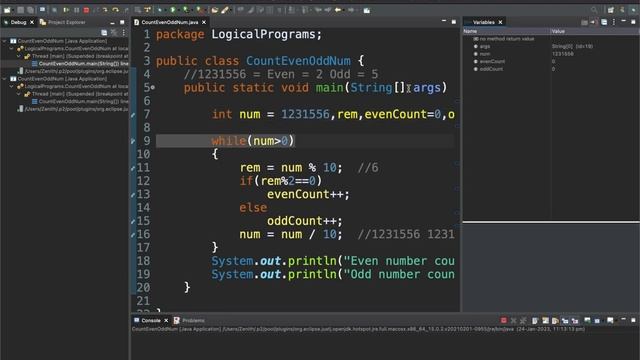
Task: Click the evenCount++ statement in the editor
Action: (308, 195)
